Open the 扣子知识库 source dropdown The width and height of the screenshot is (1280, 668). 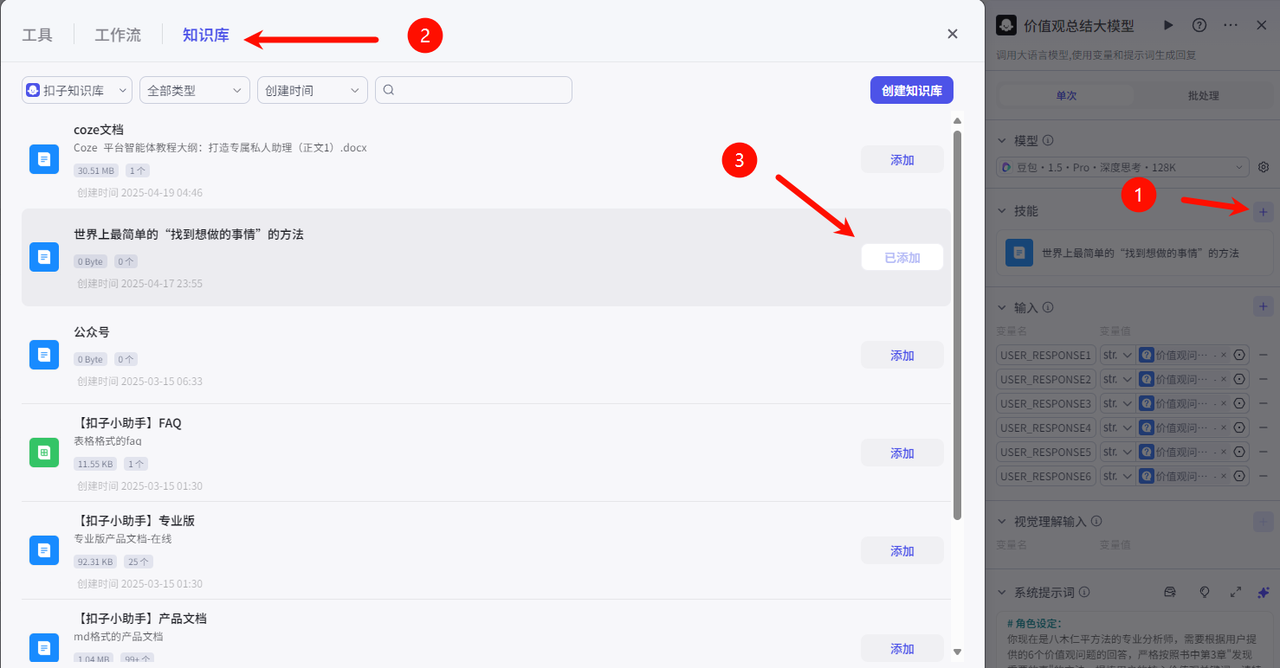(x=77, y=90)
